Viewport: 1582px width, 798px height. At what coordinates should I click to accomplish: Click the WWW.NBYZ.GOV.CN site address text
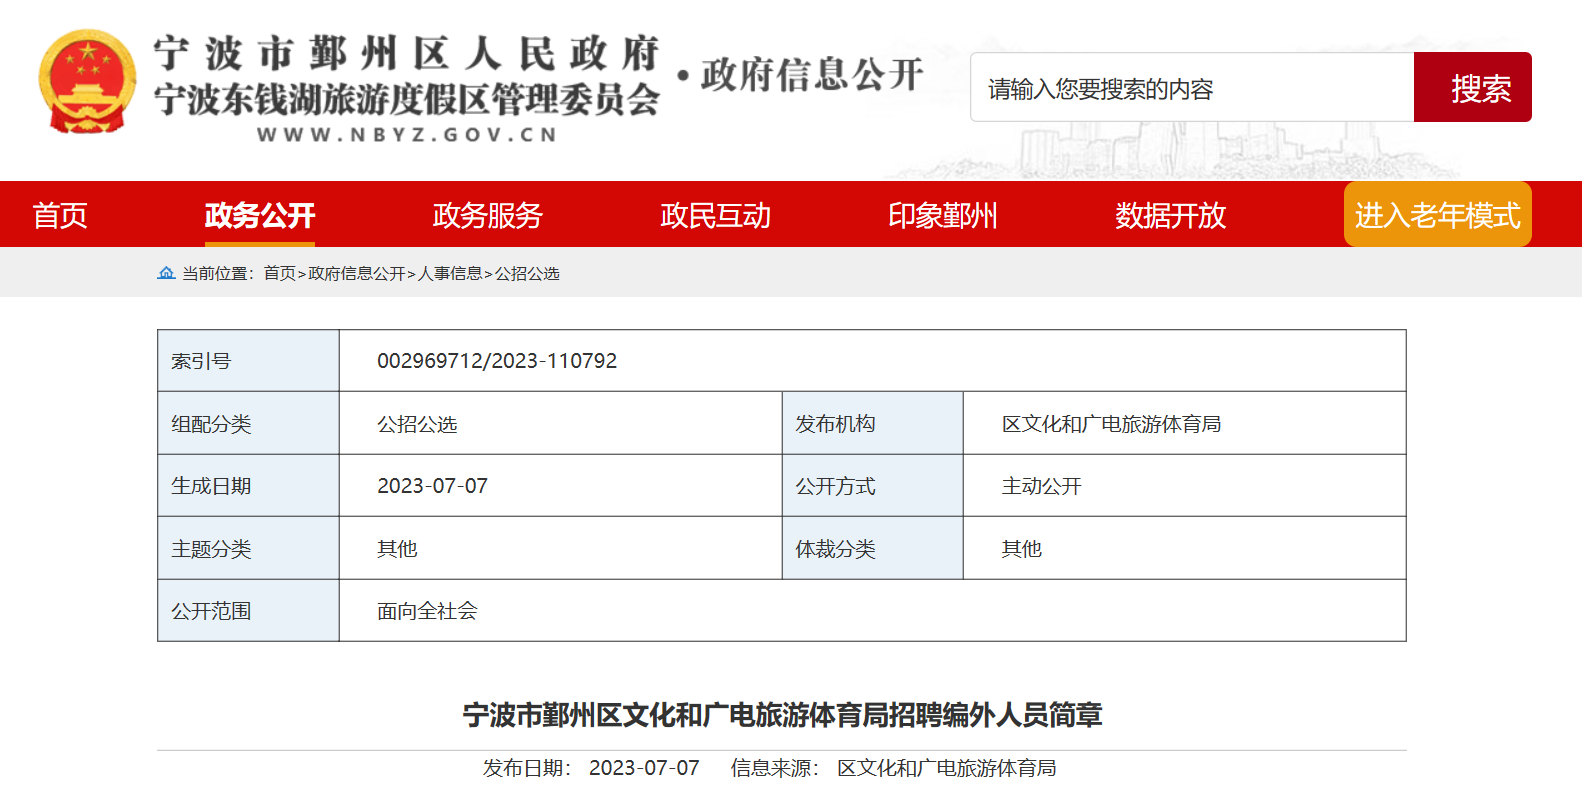click(x=407, y=135)
